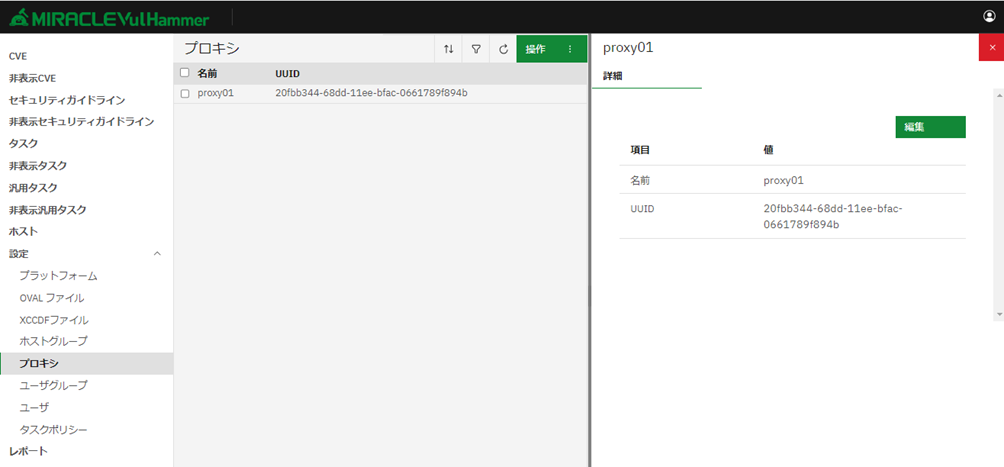Close the proxy01 detail panel

pos(991,48)
